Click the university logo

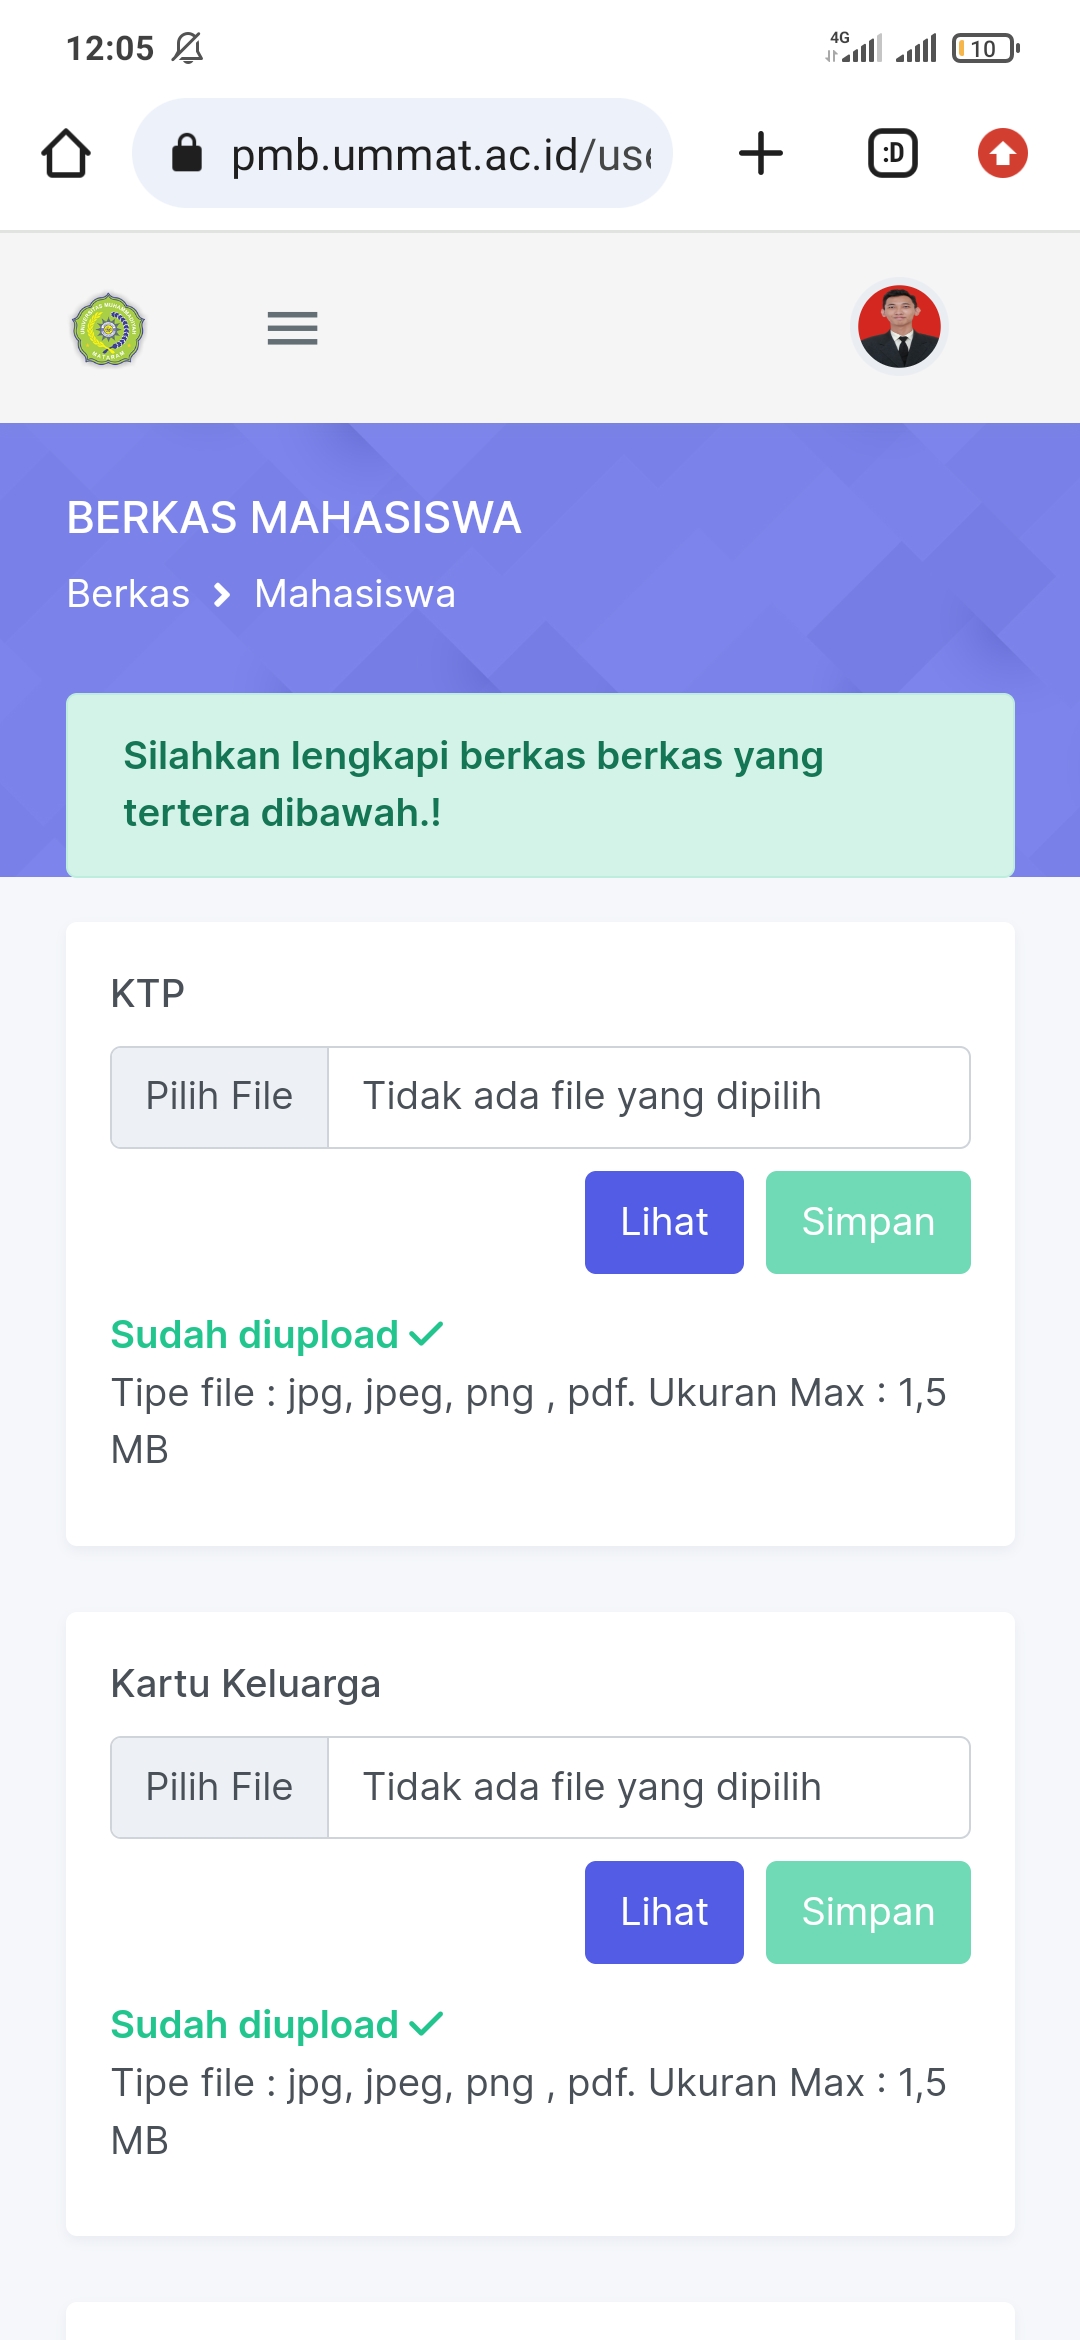point(109,328)
